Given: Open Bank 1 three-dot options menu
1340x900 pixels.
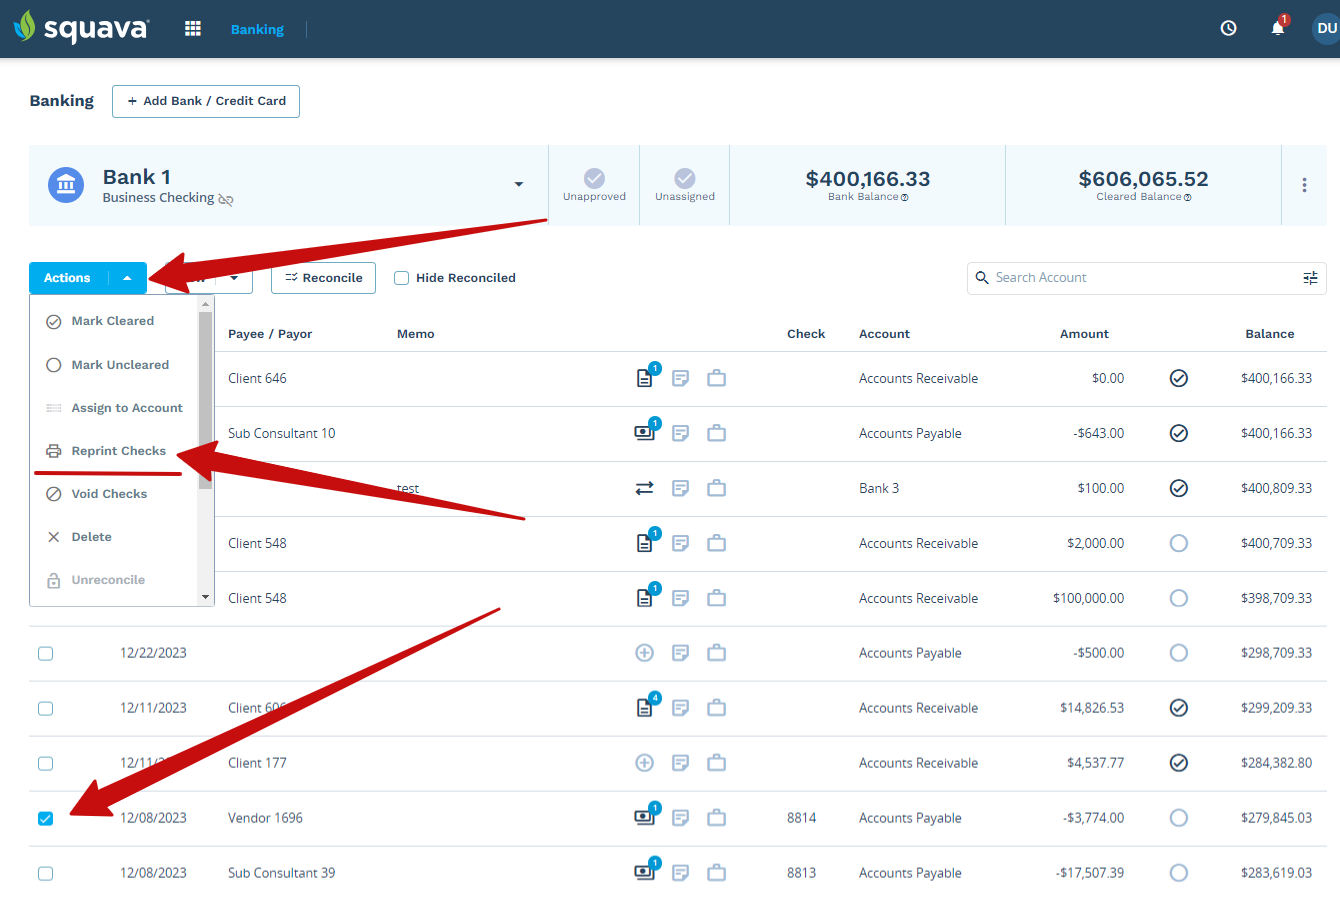Looking at the screenshot, I should [x=1304, y=185].
